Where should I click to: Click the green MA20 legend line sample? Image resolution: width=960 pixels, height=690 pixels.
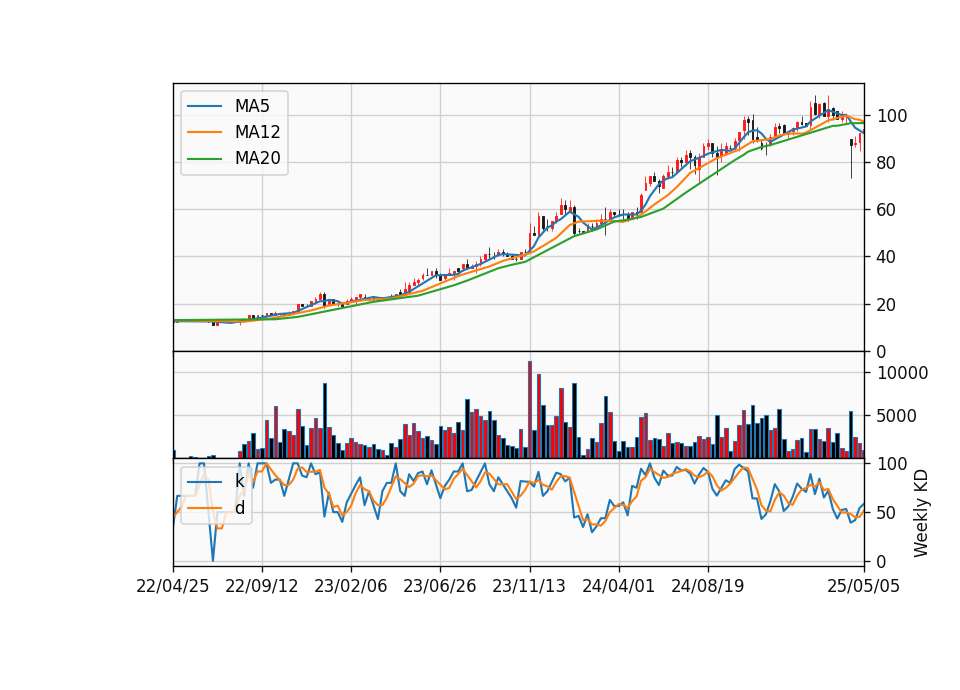(204, 159)
